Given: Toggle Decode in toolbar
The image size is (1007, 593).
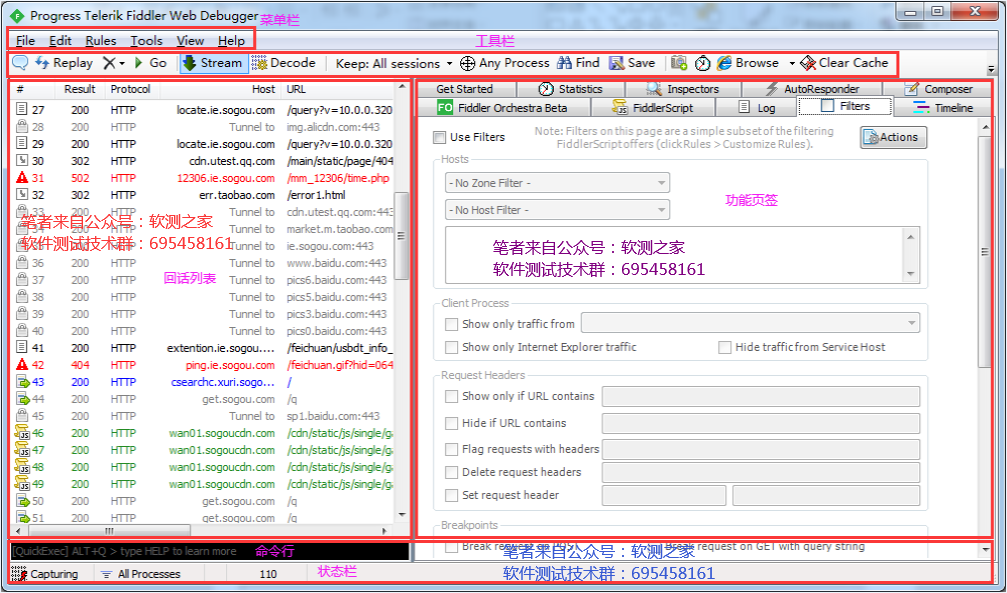Looking at the screenshot, I should point(283,63).
